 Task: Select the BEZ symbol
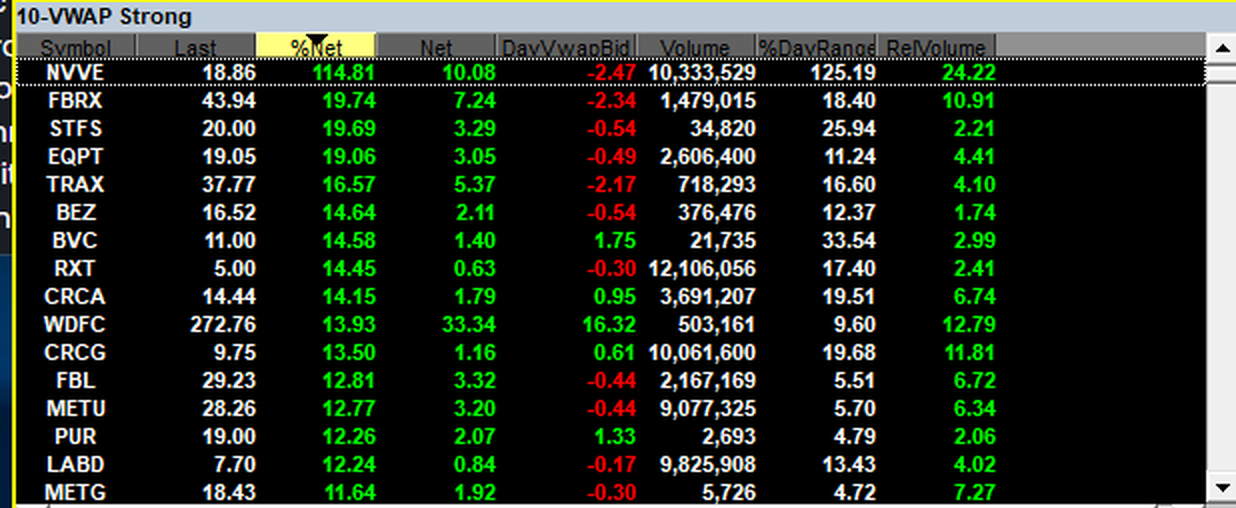[x=76, y=212]
